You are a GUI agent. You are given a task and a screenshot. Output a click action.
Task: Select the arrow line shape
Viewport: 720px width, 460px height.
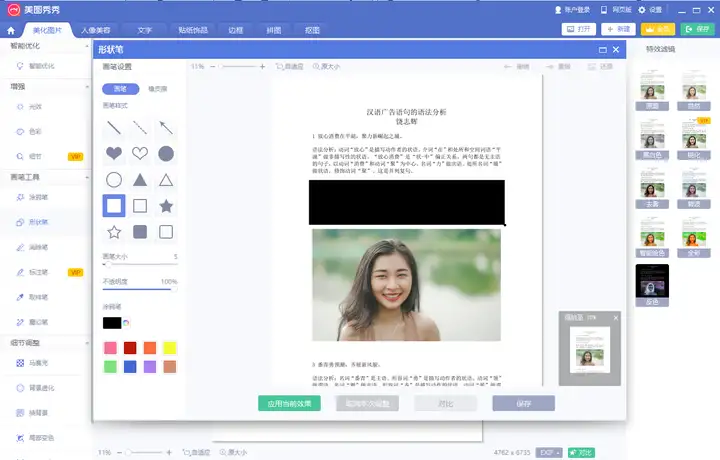[x=166, y=128]
